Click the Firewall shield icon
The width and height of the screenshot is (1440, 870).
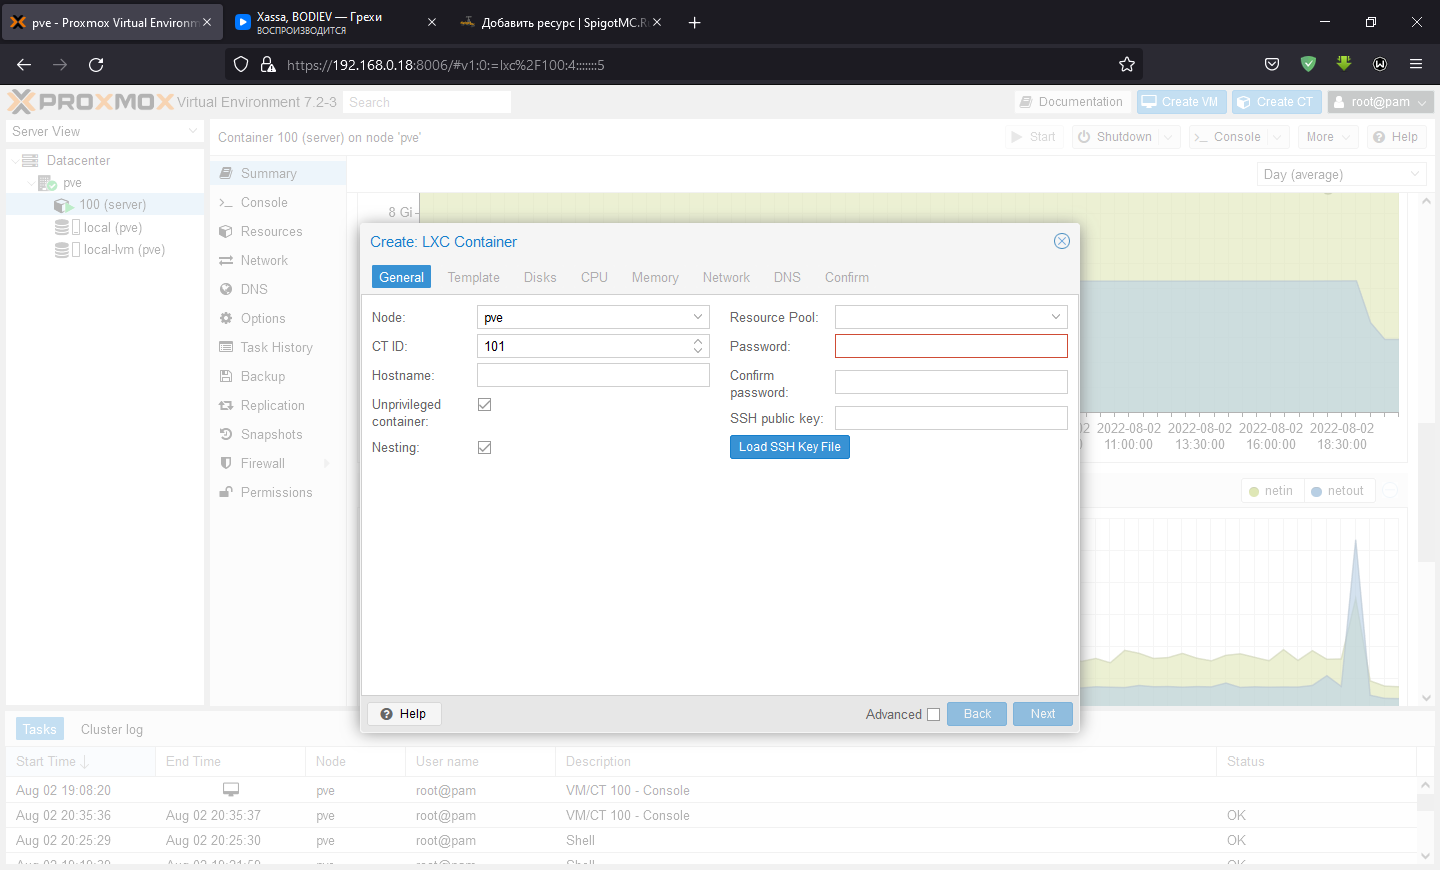[x=226, y=463]
